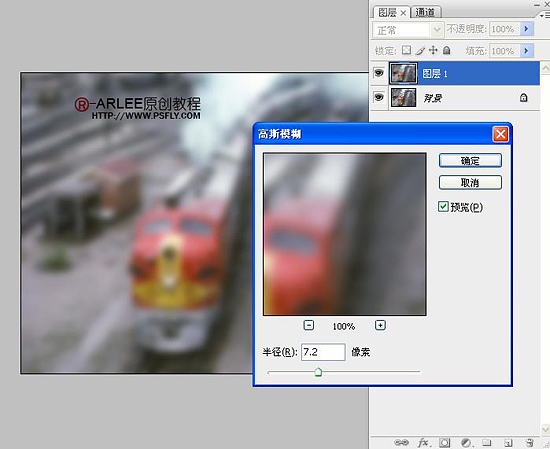The width and height of the screenshot is (550, 449).
Task: Click the blur preview image in dialog
Action: click(x=345, y=234)
